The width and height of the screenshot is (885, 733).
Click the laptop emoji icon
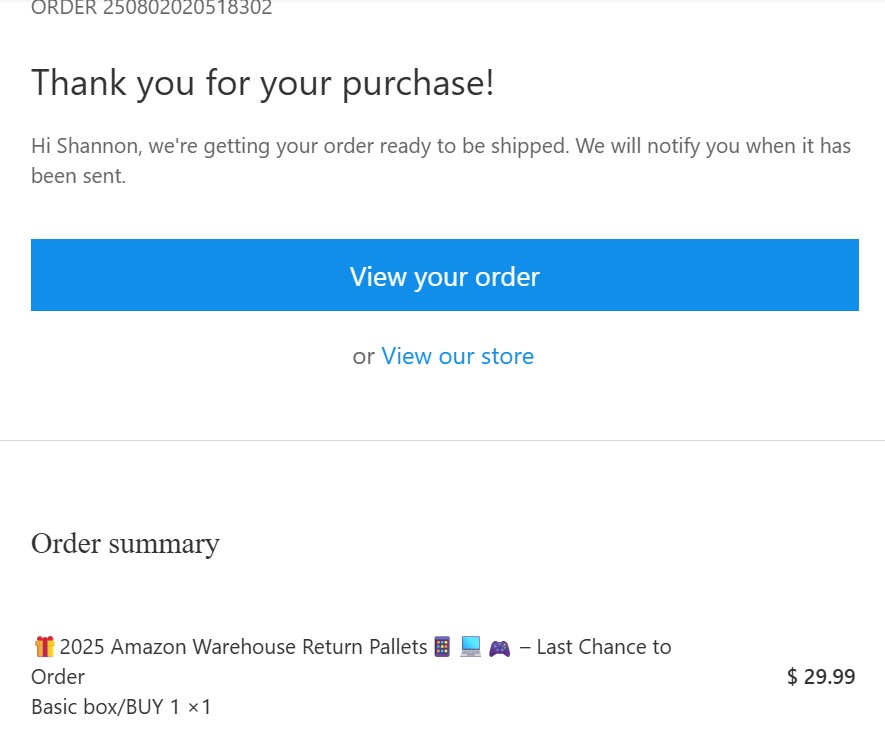pyautogui.click(x=470, y=647)
